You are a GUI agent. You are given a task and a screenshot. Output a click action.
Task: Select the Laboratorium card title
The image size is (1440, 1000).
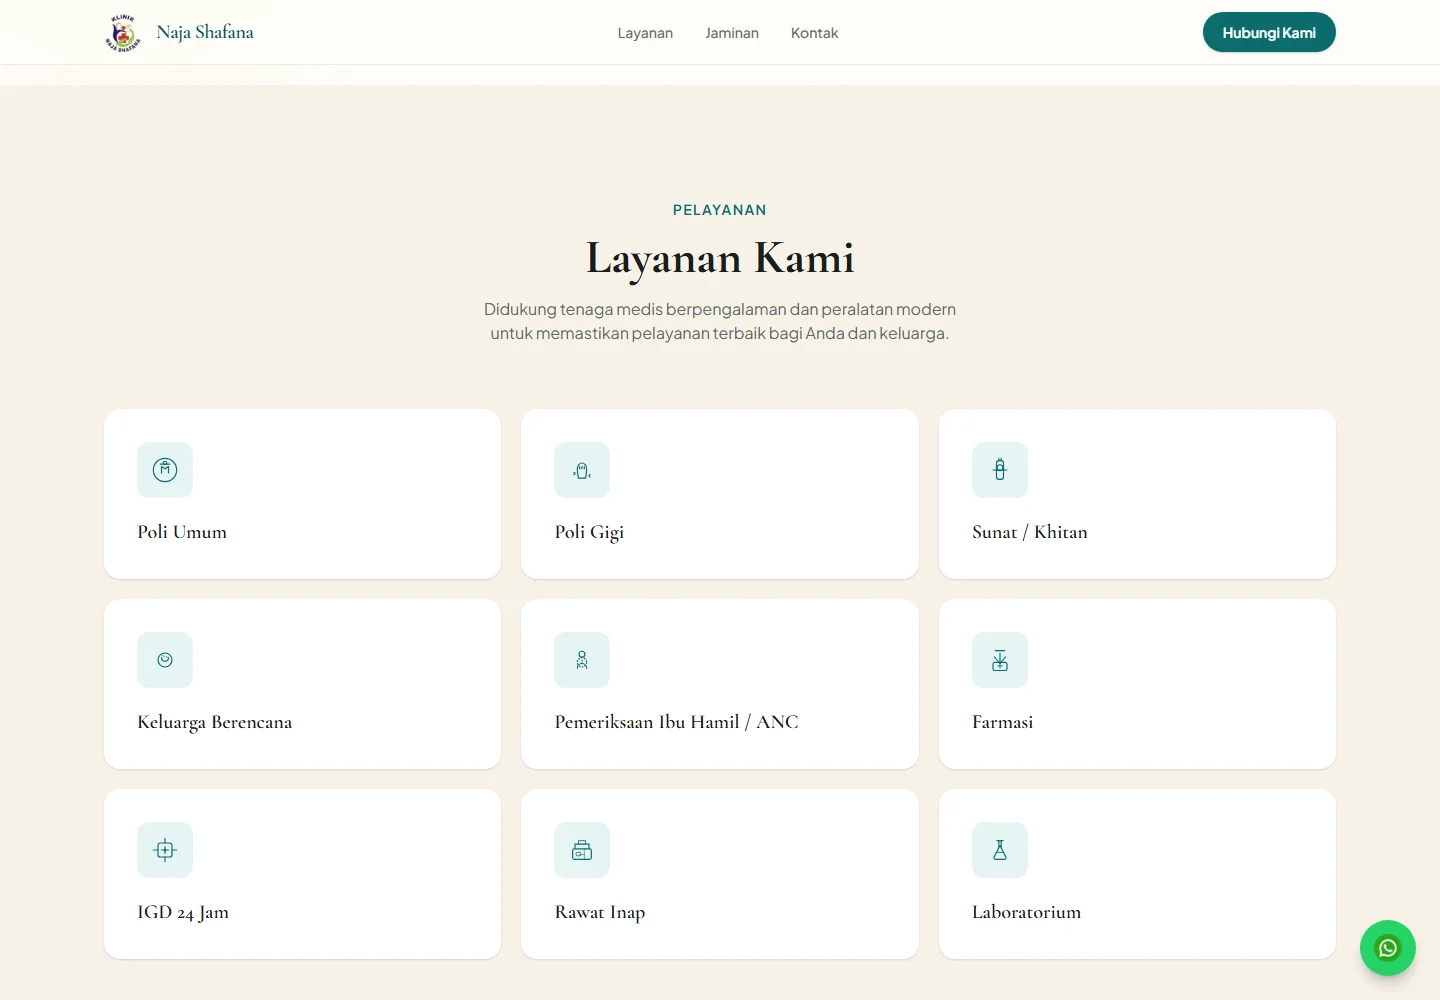tap(1026, 912)
